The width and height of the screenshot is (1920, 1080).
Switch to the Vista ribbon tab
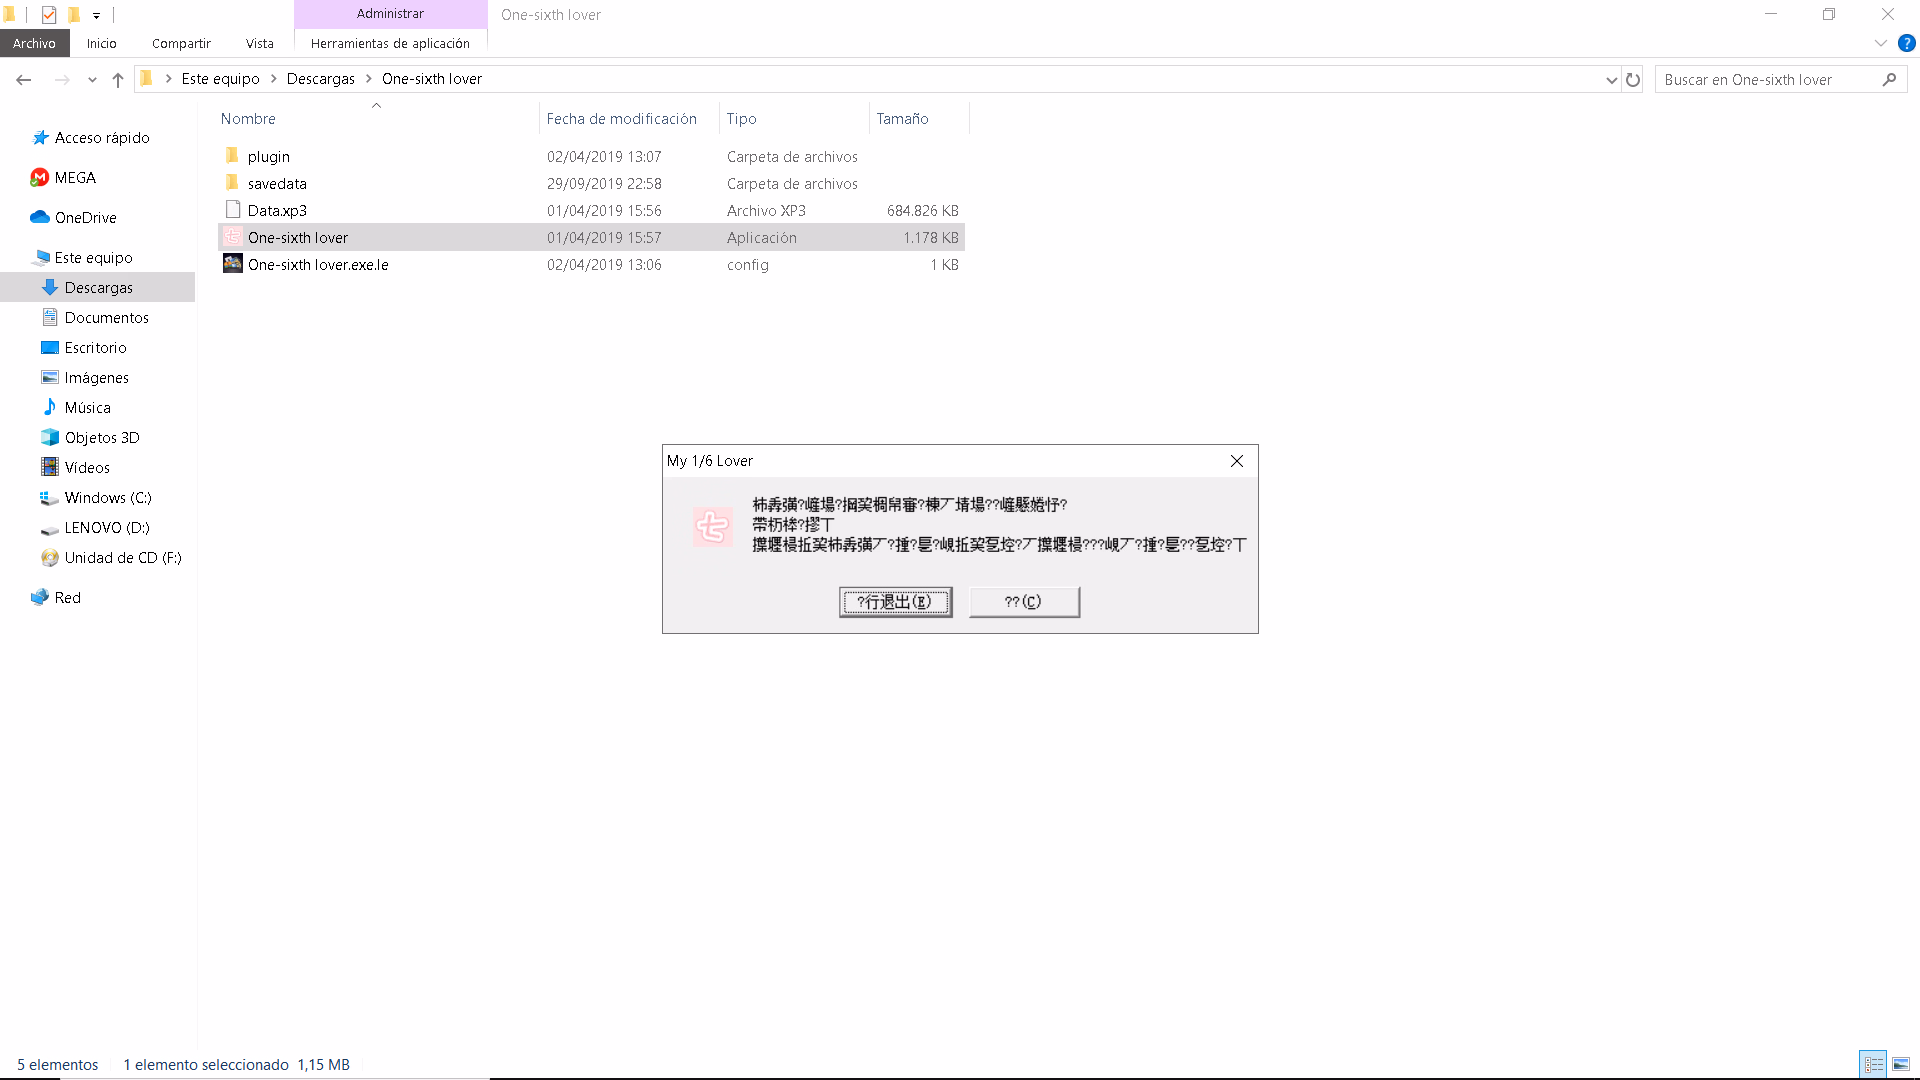260,43
